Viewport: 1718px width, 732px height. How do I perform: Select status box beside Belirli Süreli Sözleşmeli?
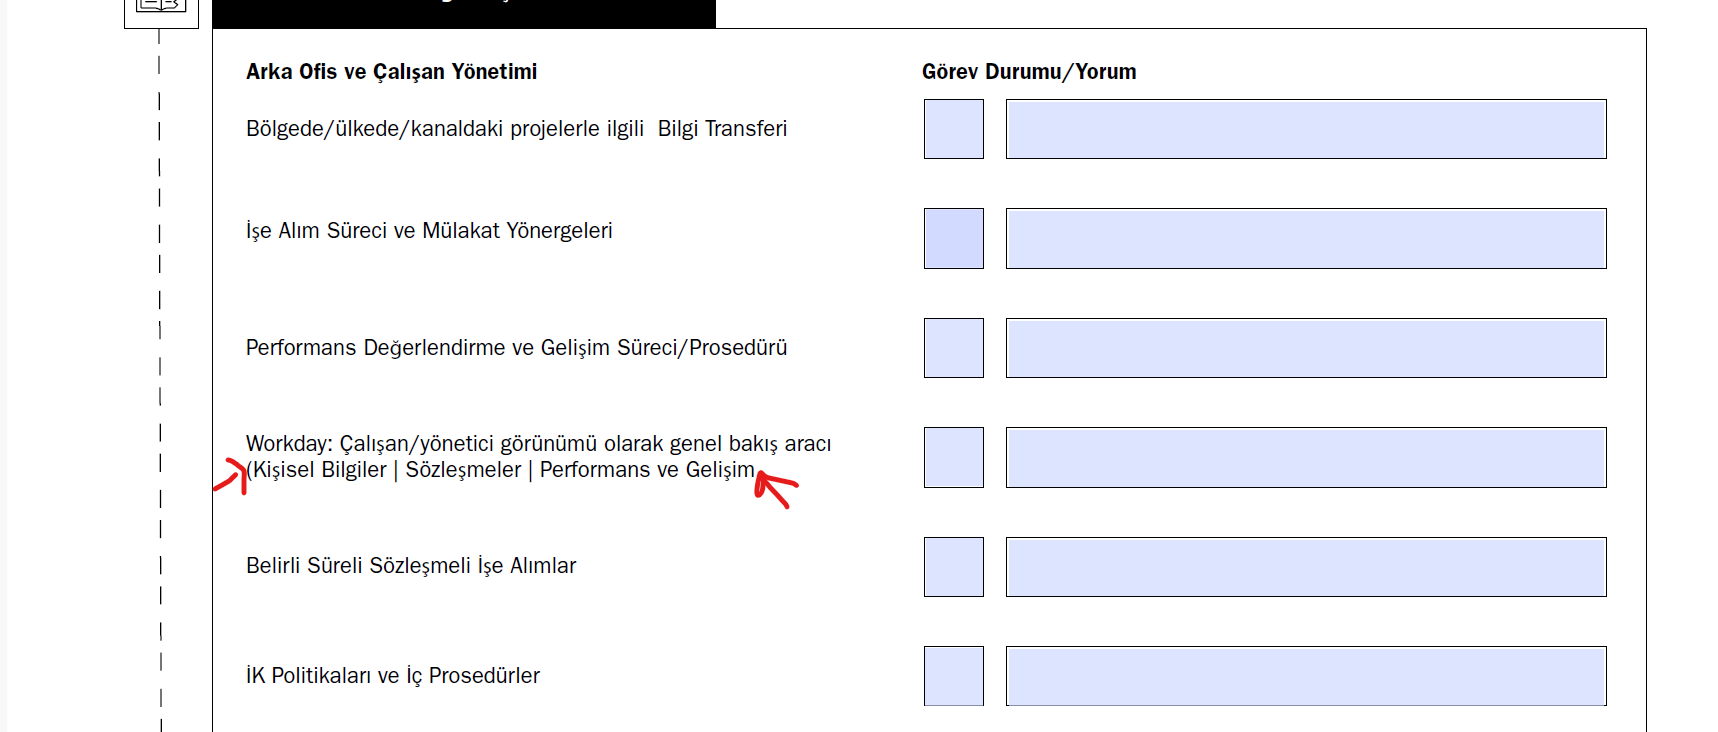954,567
